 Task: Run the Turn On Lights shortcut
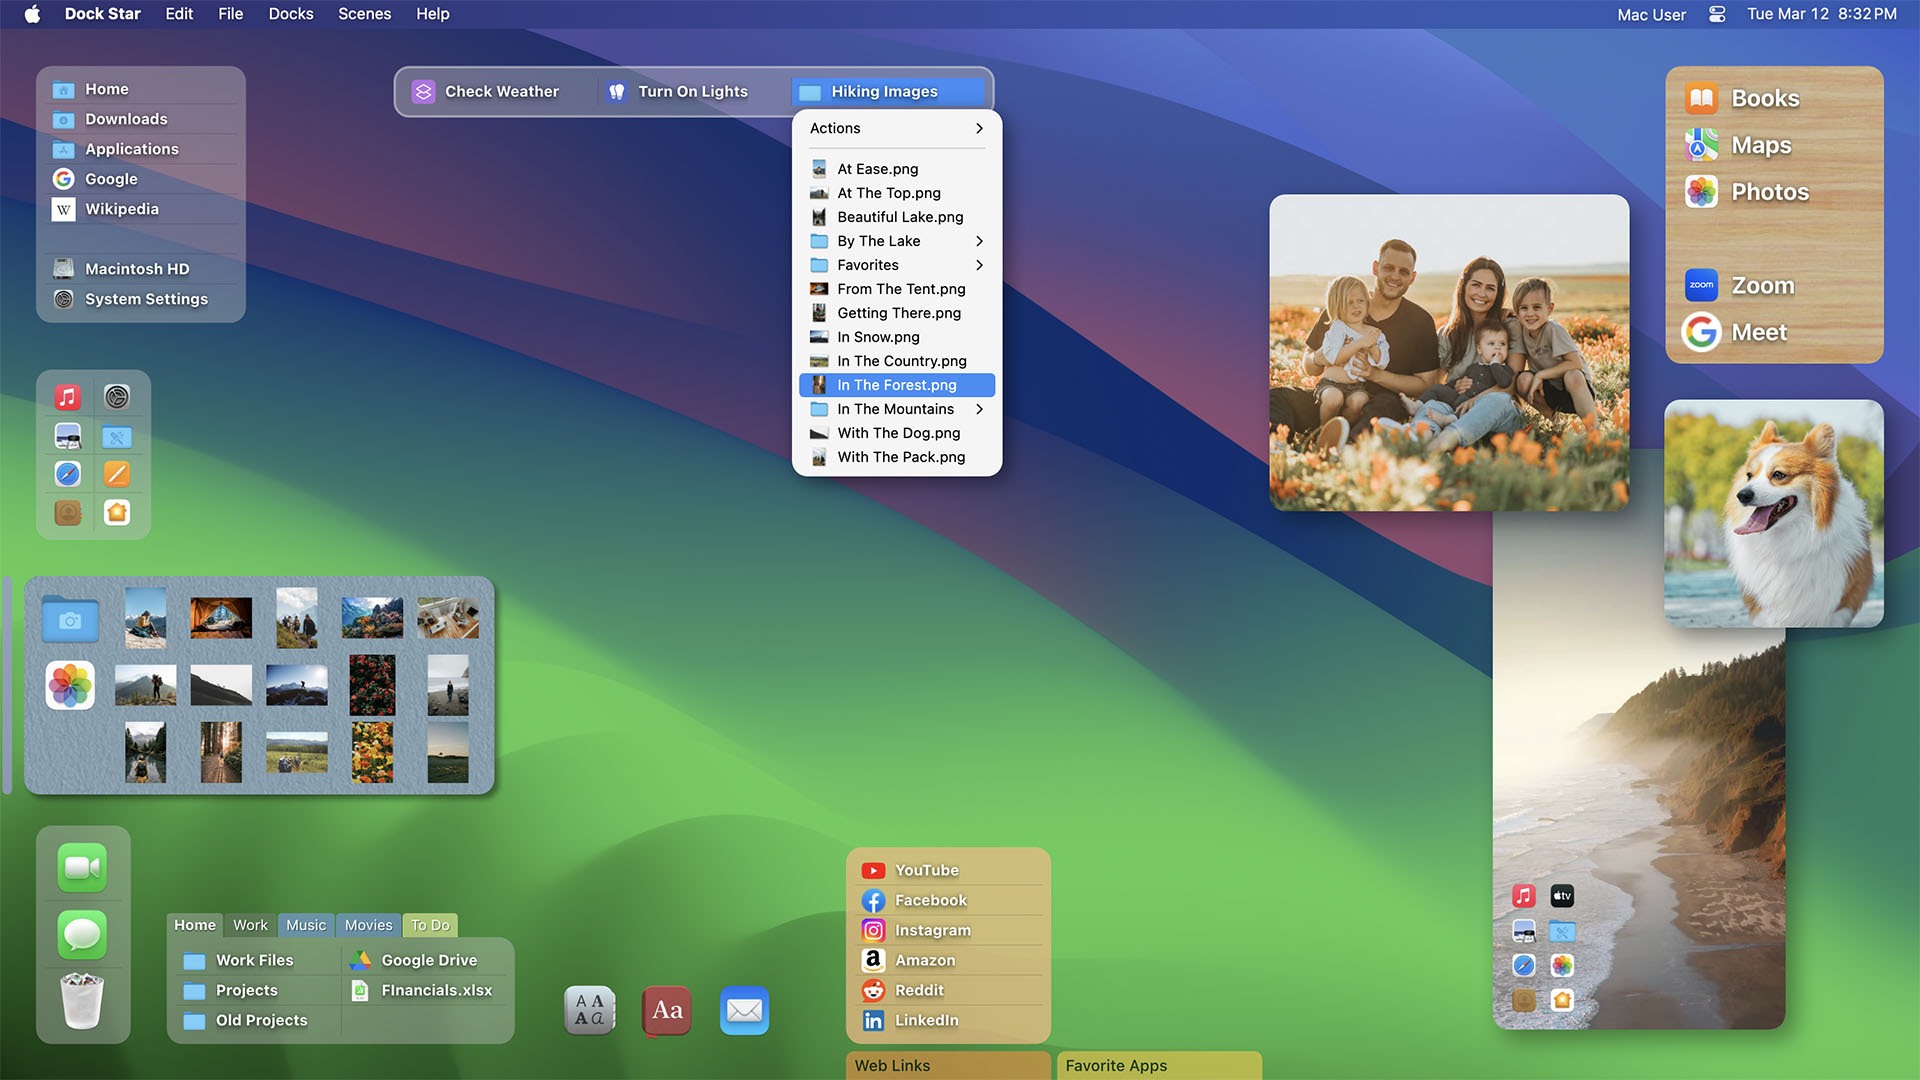point(678,91)
